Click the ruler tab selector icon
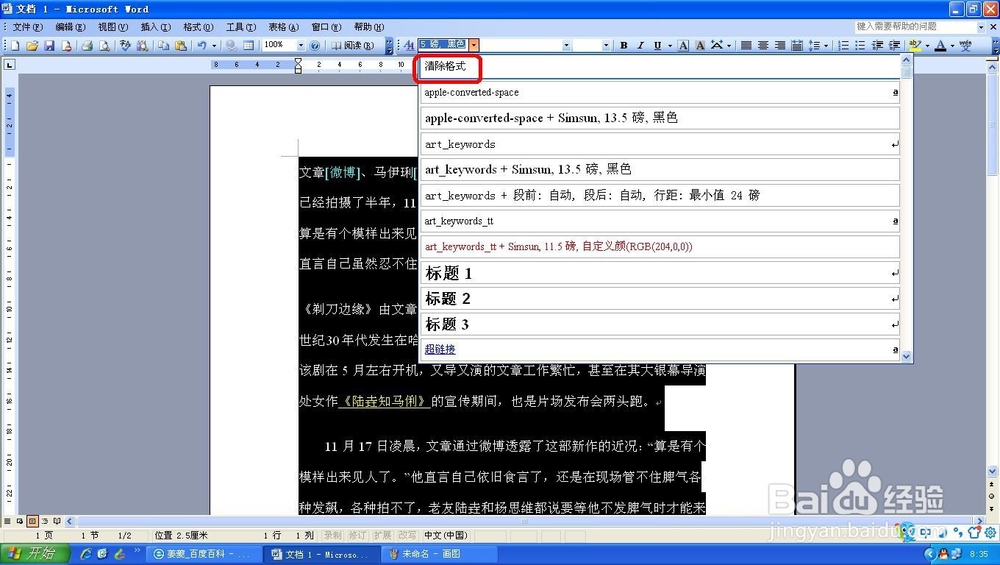The height and width of the screenshot is (565, 1000). point(10,64)
